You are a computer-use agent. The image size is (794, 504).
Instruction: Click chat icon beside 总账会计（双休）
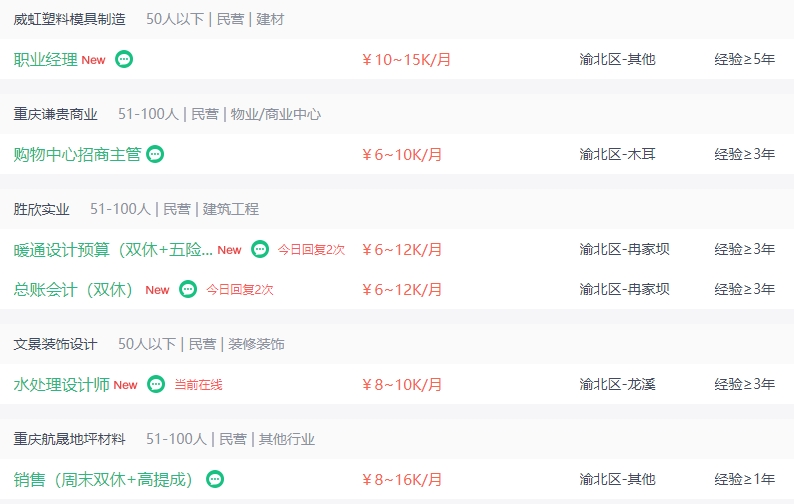point(188,289)
